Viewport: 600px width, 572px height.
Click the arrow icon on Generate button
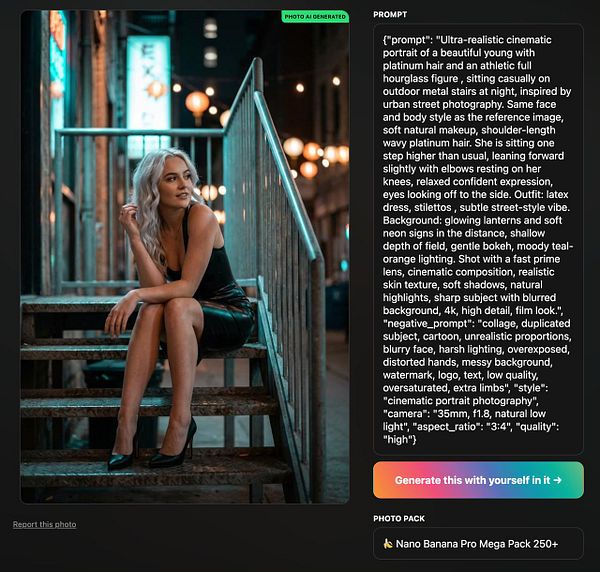pos(557,480)
